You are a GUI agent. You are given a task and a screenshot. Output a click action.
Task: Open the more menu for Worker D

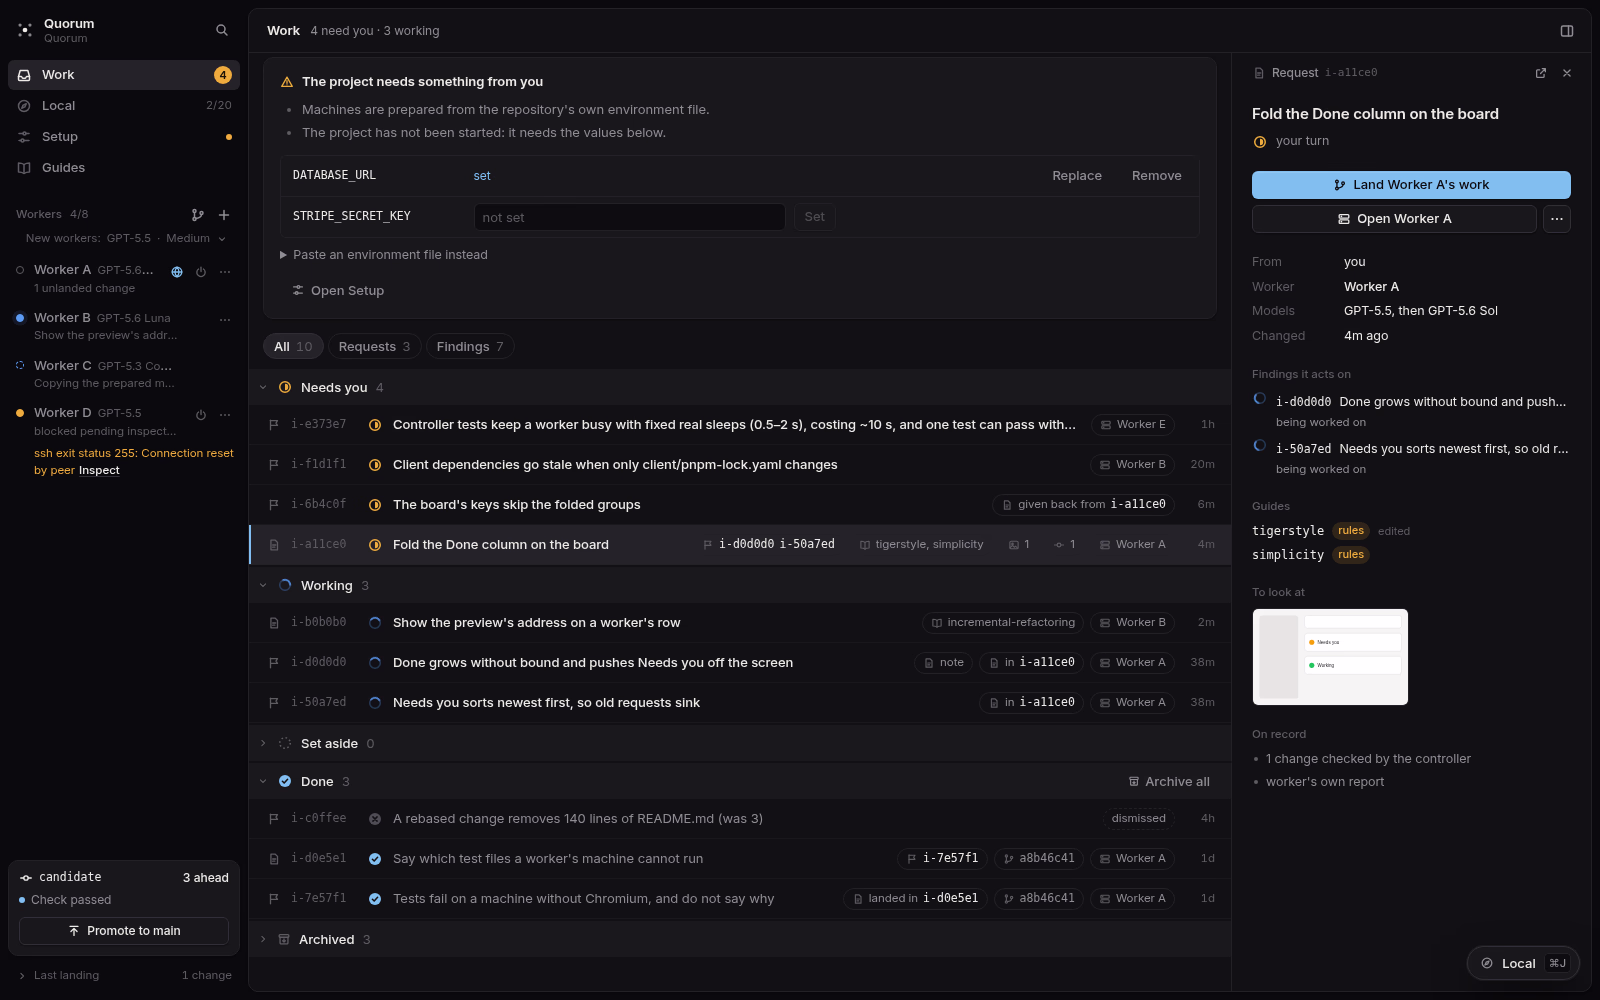225,414
